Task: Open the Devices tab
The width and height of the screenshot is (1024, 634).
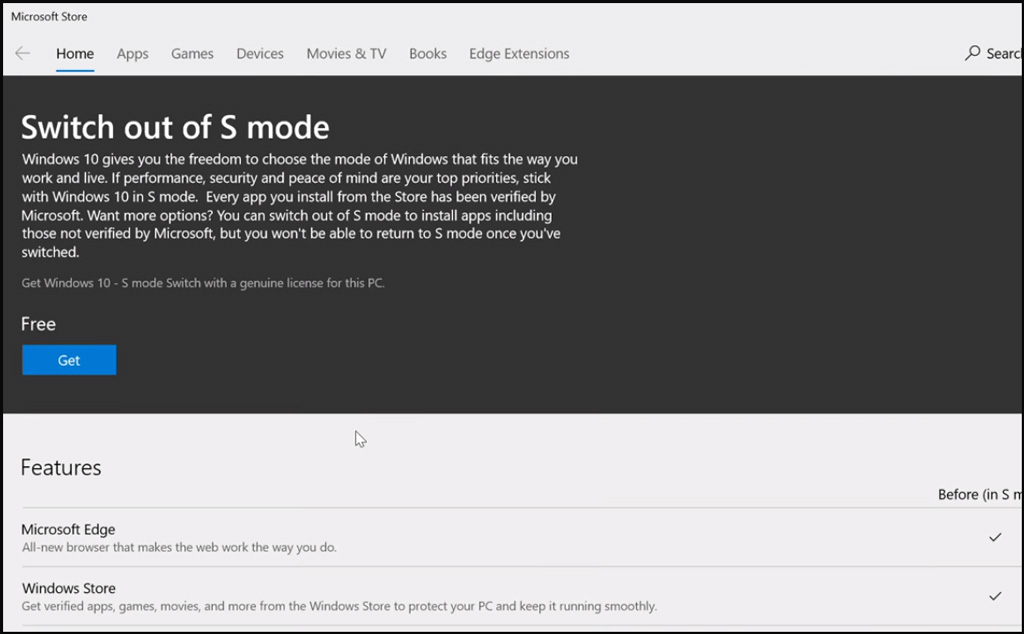Action: tap(260, 54)
